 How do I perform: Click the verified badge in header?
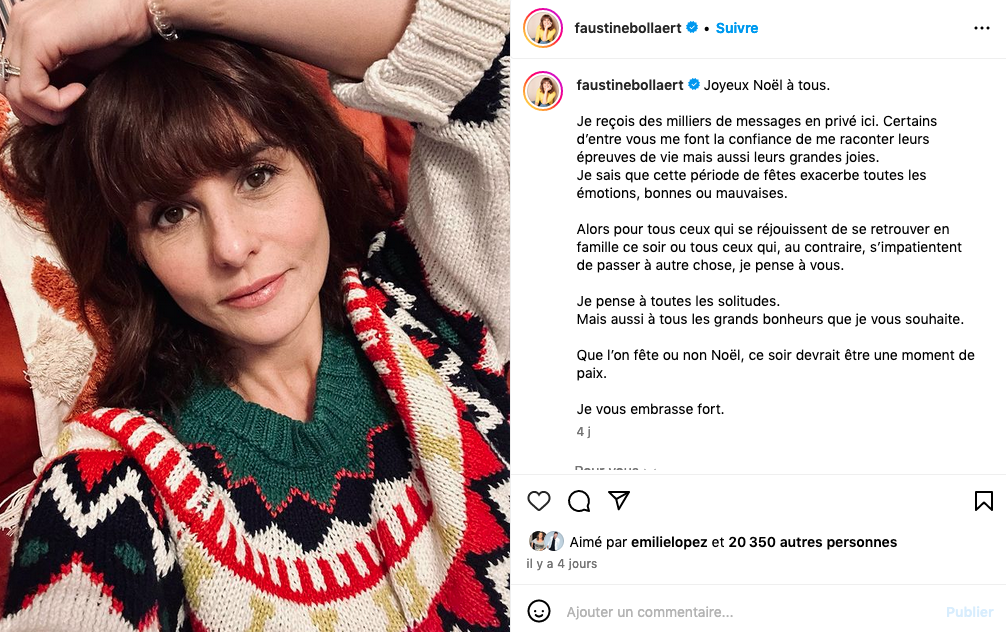pyautogui.click(x=692, y=28)
